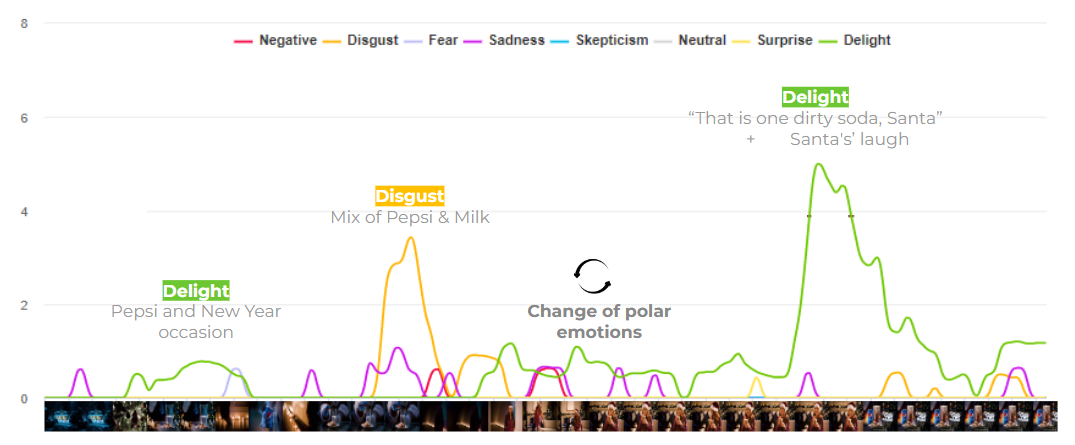Click the "That is one dirty soda, Santa" quote
This screenshot has width=1075, height=445.
(815, 118)
